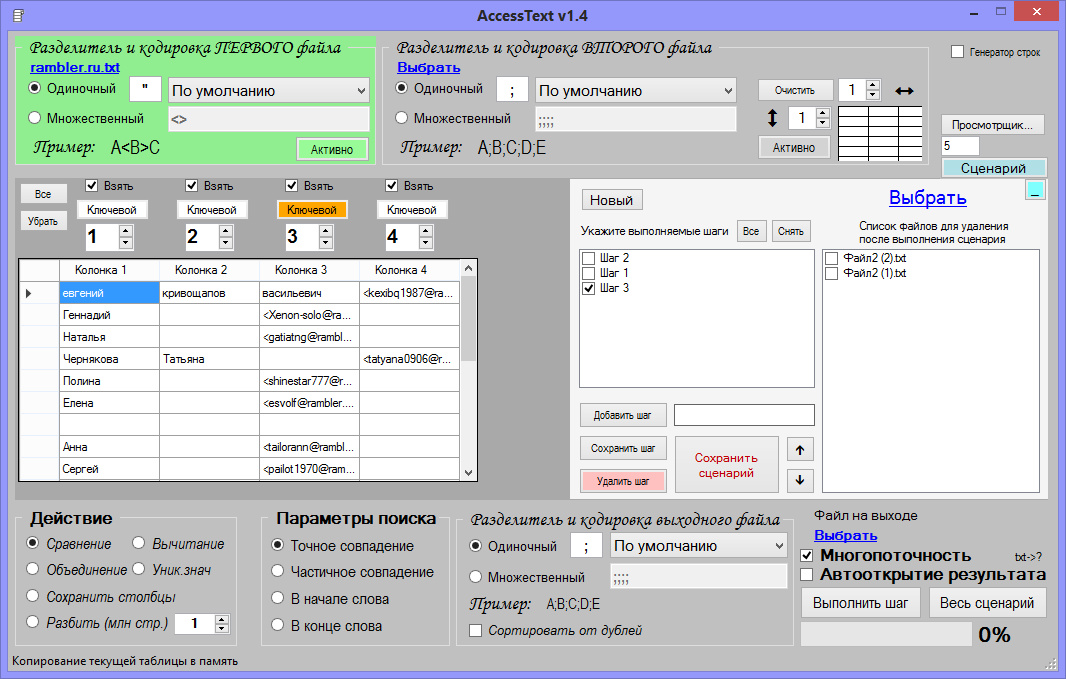
Task: Select the Объединение action radio
Action: coord(33,569)
